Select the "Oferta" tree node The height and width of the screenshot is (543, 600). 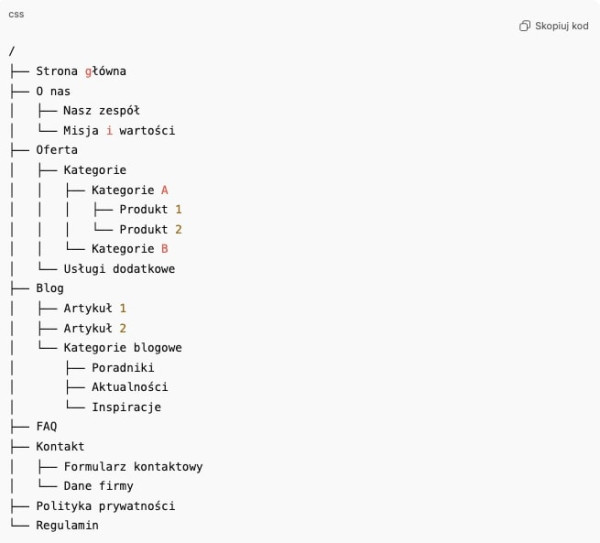pos(57,150)
